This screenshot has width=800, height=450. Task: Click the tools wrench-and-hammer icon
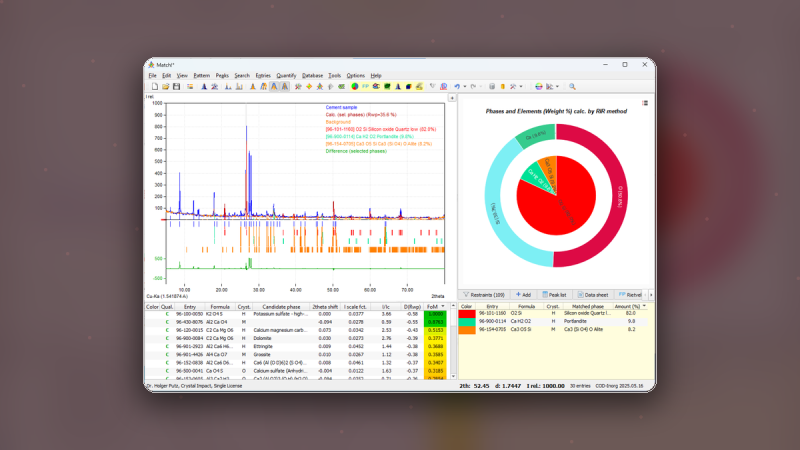click(x=513, y=87)
